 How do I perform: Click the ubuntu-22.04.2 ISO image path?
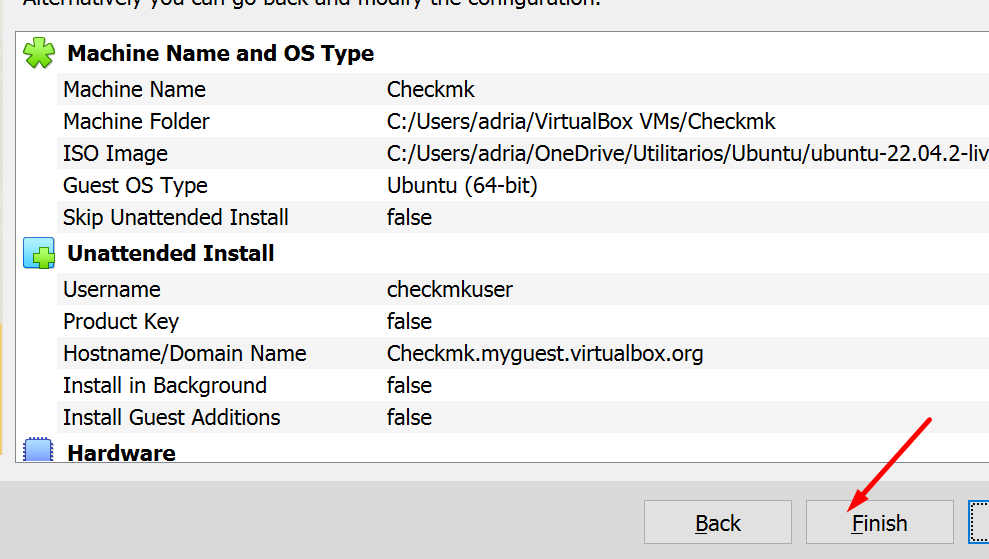coord(688,153)
